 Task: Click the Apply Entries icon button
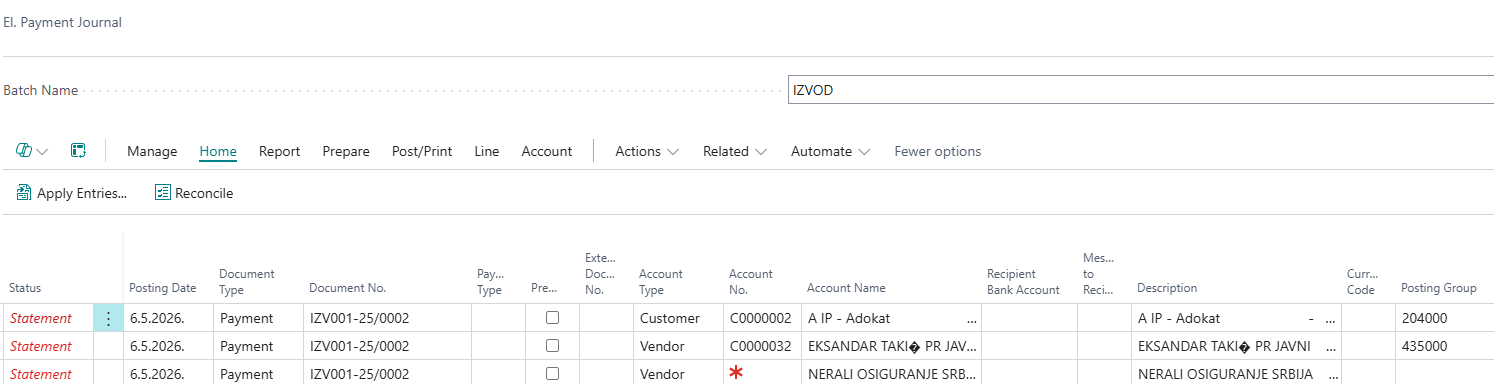72,193
